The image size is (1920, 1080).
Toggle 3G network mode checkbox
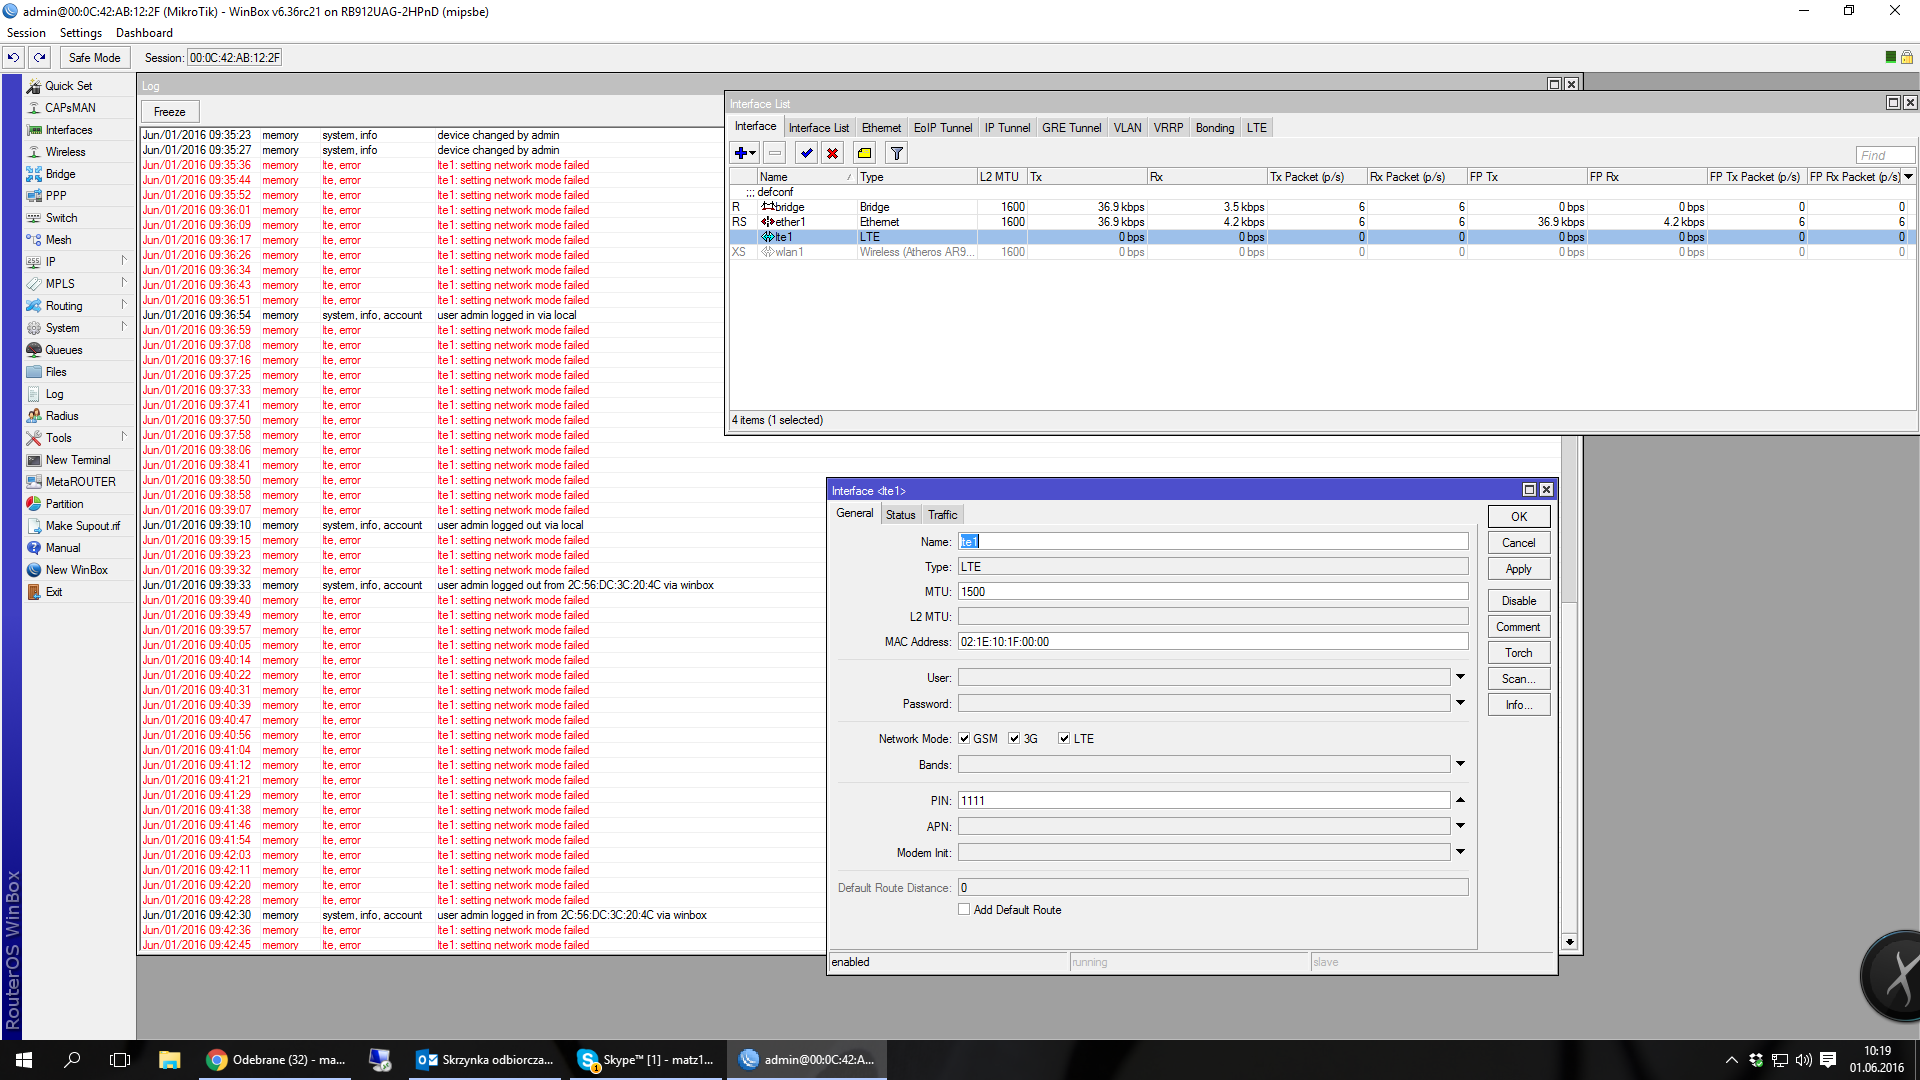(1014, 739)
